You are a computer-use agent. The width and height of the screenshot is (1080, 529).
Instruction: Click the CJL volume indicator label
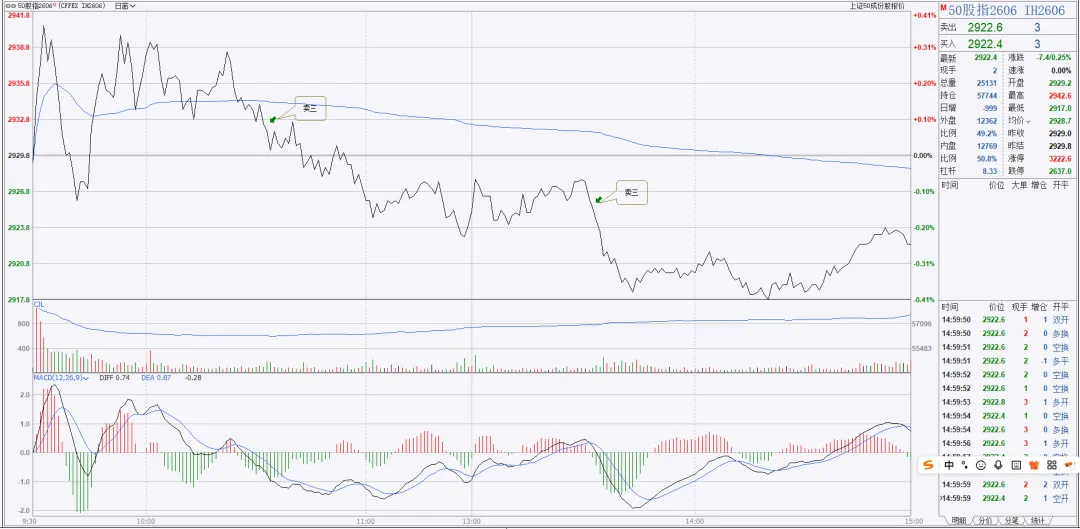(39, 304)
